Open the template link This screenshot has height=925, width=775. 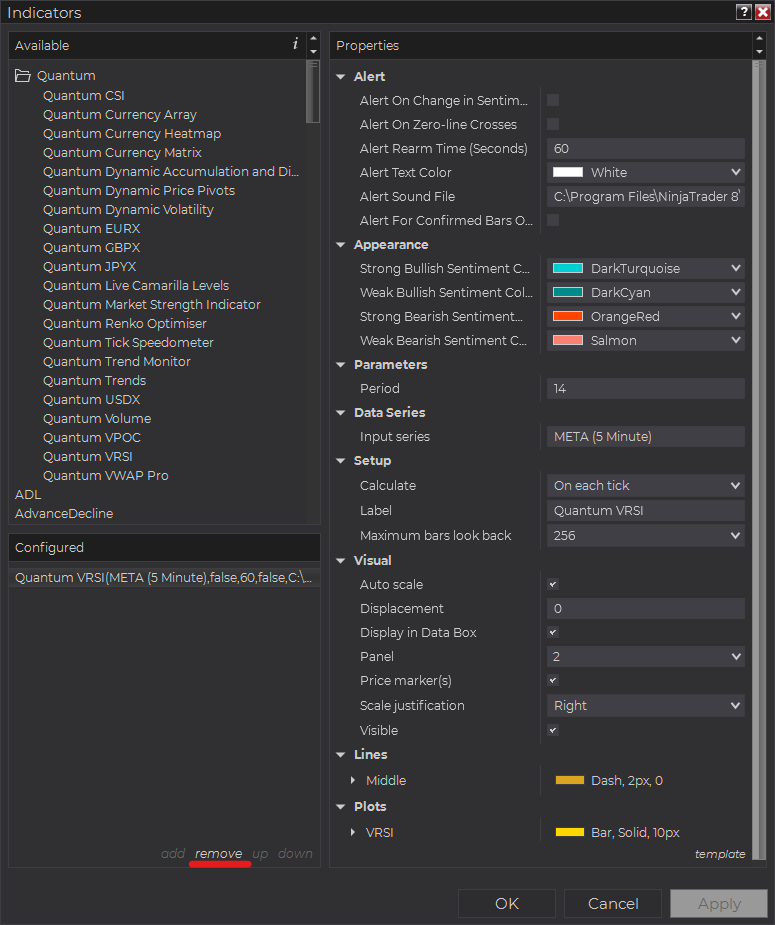coord(720,854)
